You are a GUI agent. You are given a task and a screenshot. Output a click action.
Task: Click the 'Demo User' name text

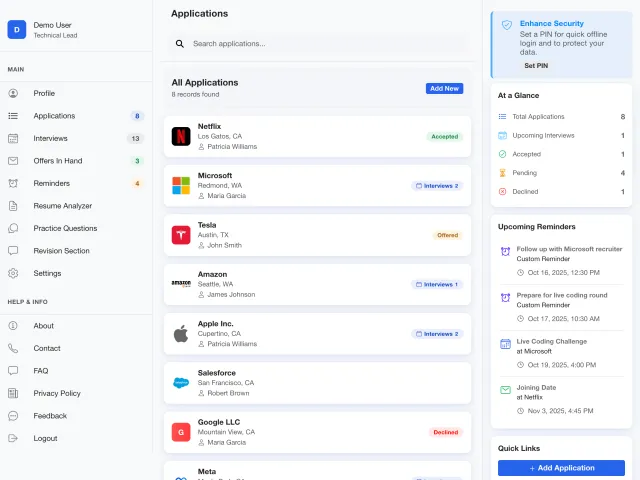(52, 25)
